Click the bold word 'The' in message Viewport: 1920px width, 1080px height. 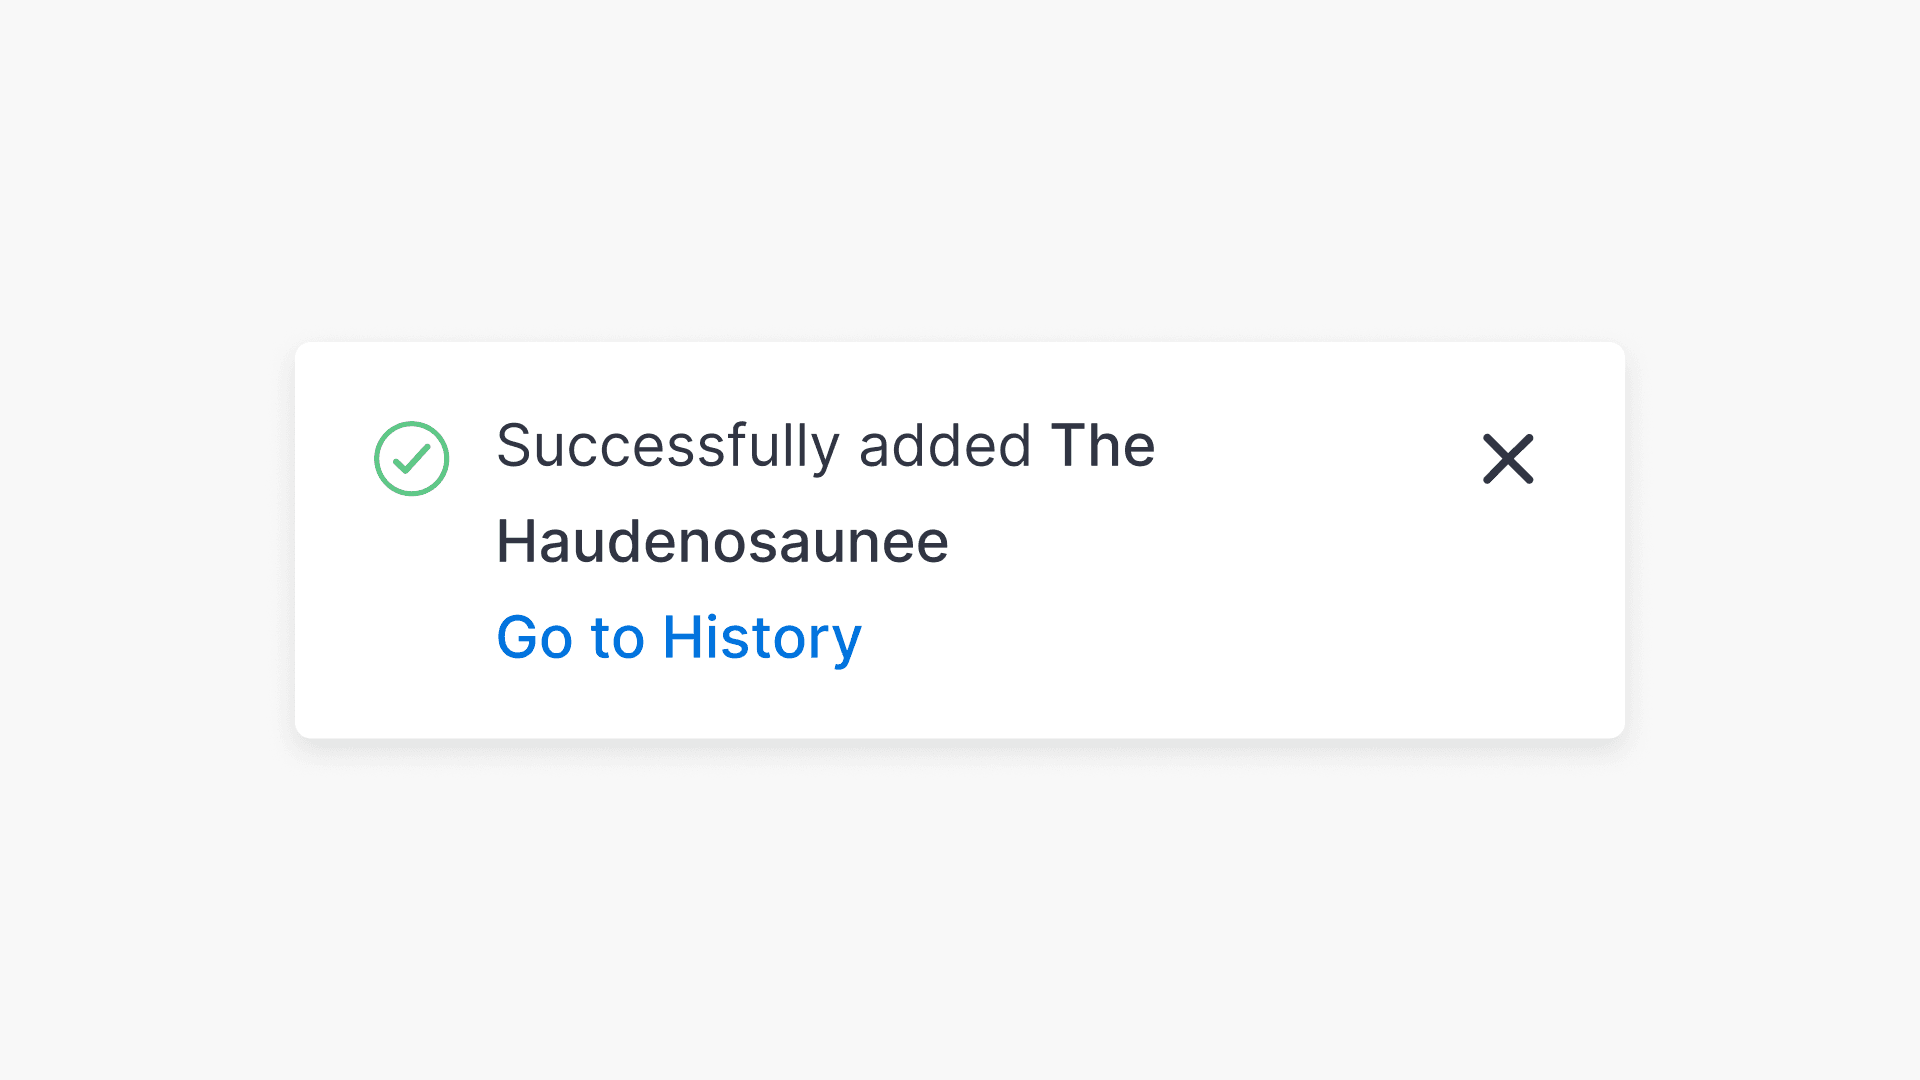(x=1102, y=446)
